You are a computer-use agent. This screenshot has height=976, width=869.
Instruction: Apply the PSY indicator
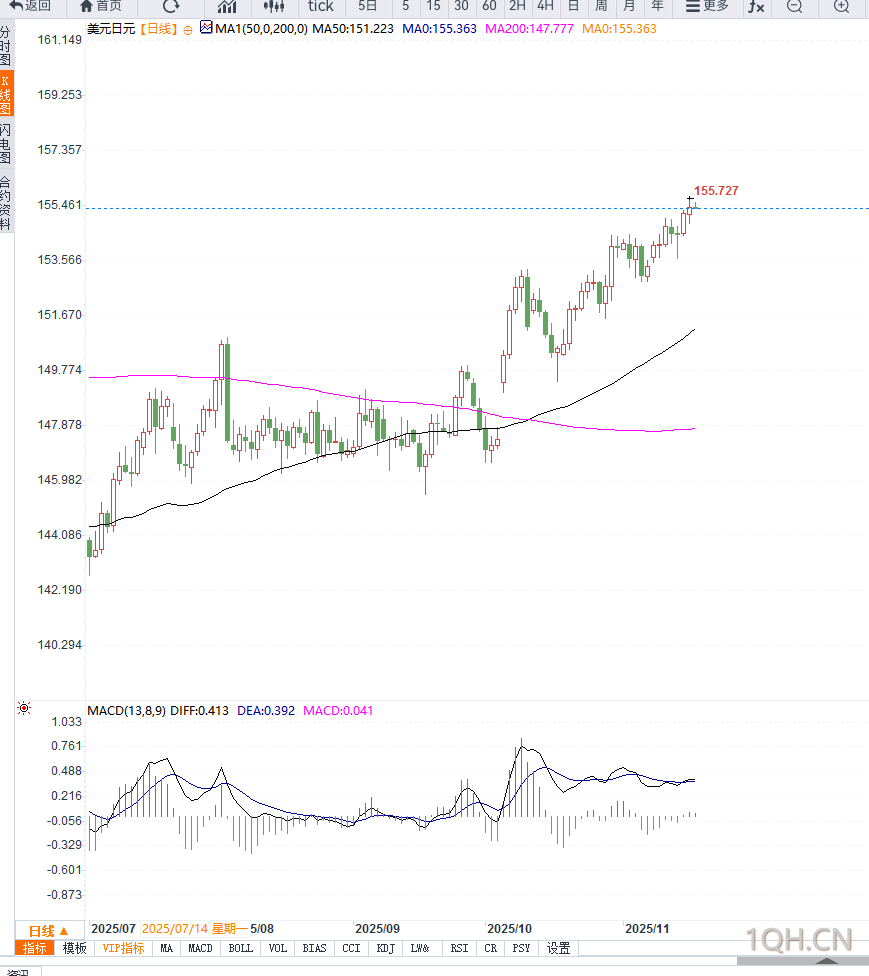click(521, 948)
